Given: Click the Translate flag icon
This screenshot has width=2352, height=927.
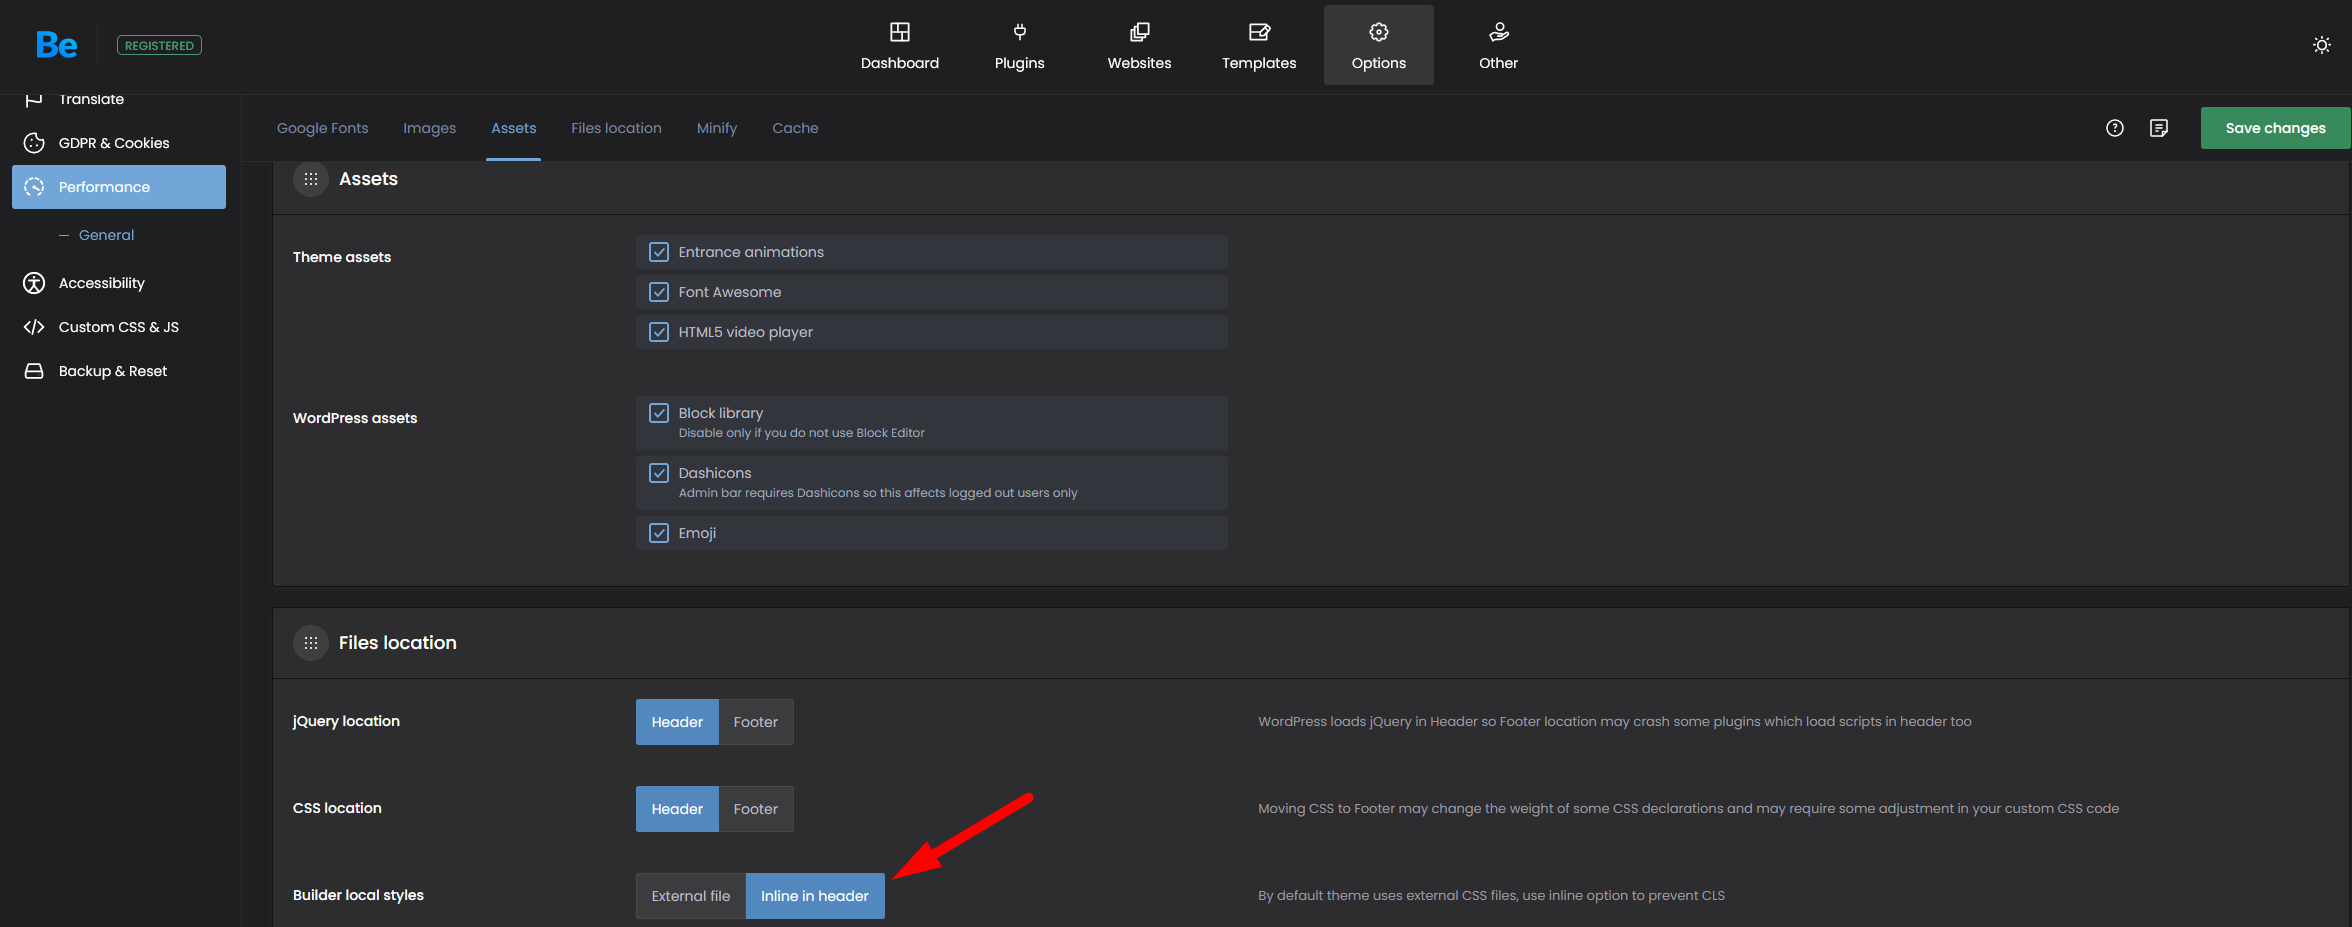Looking at the screenshot, I should tap(34, 100).
